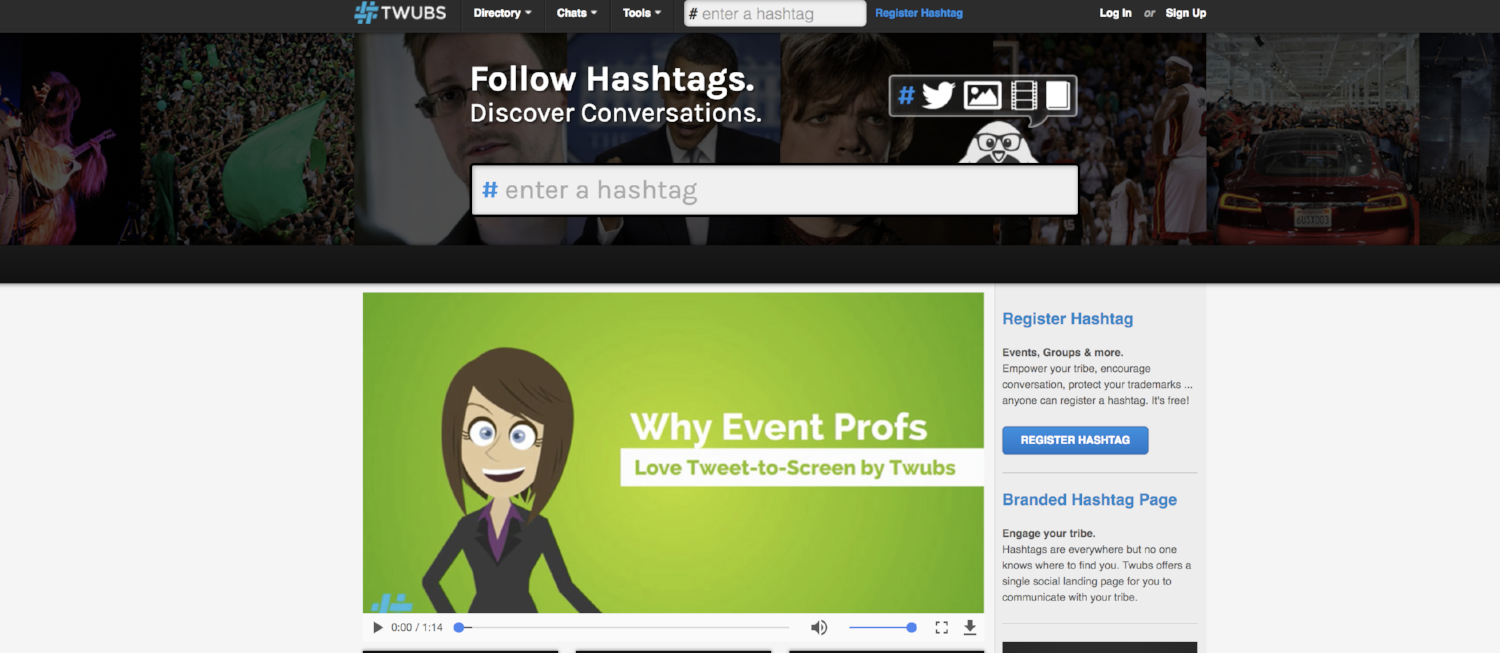Open the Branded Hashtag Page heading link
This screenshot has width=1500, height=653.
[x=1090, y=500]
